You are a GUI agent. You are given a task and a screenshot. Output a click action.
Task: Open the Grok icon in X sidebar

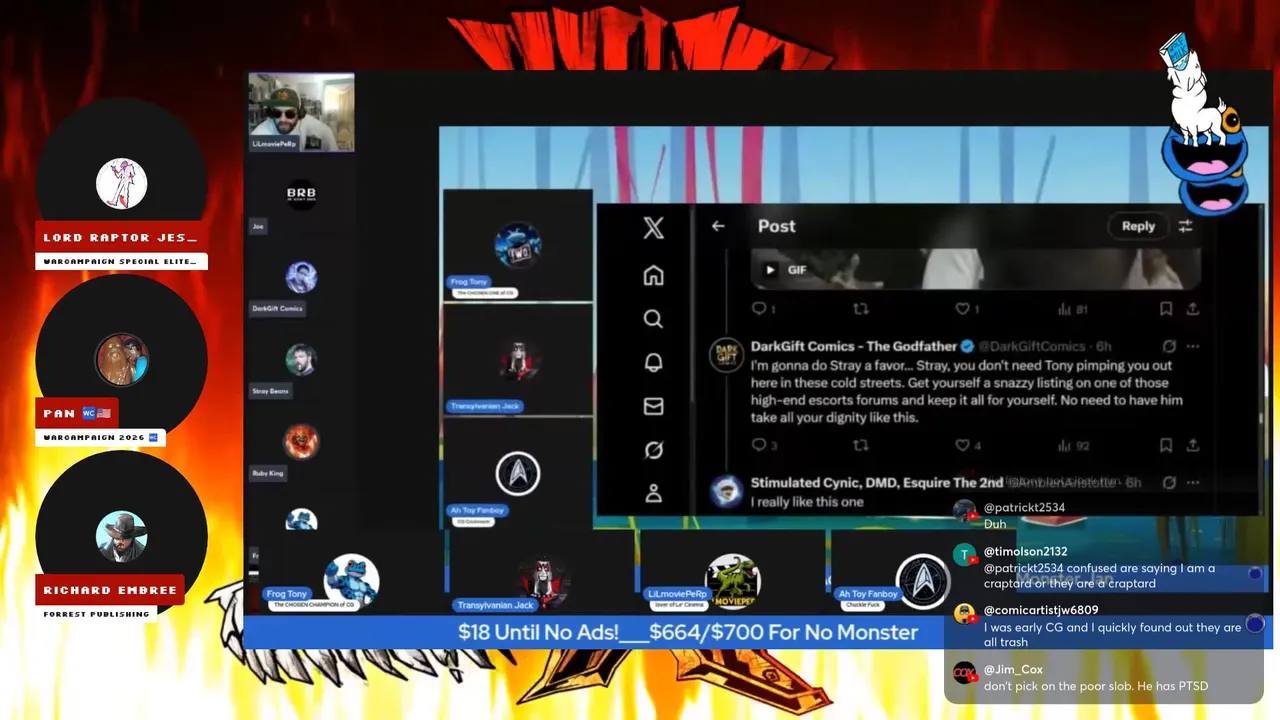tap(653, 450)
